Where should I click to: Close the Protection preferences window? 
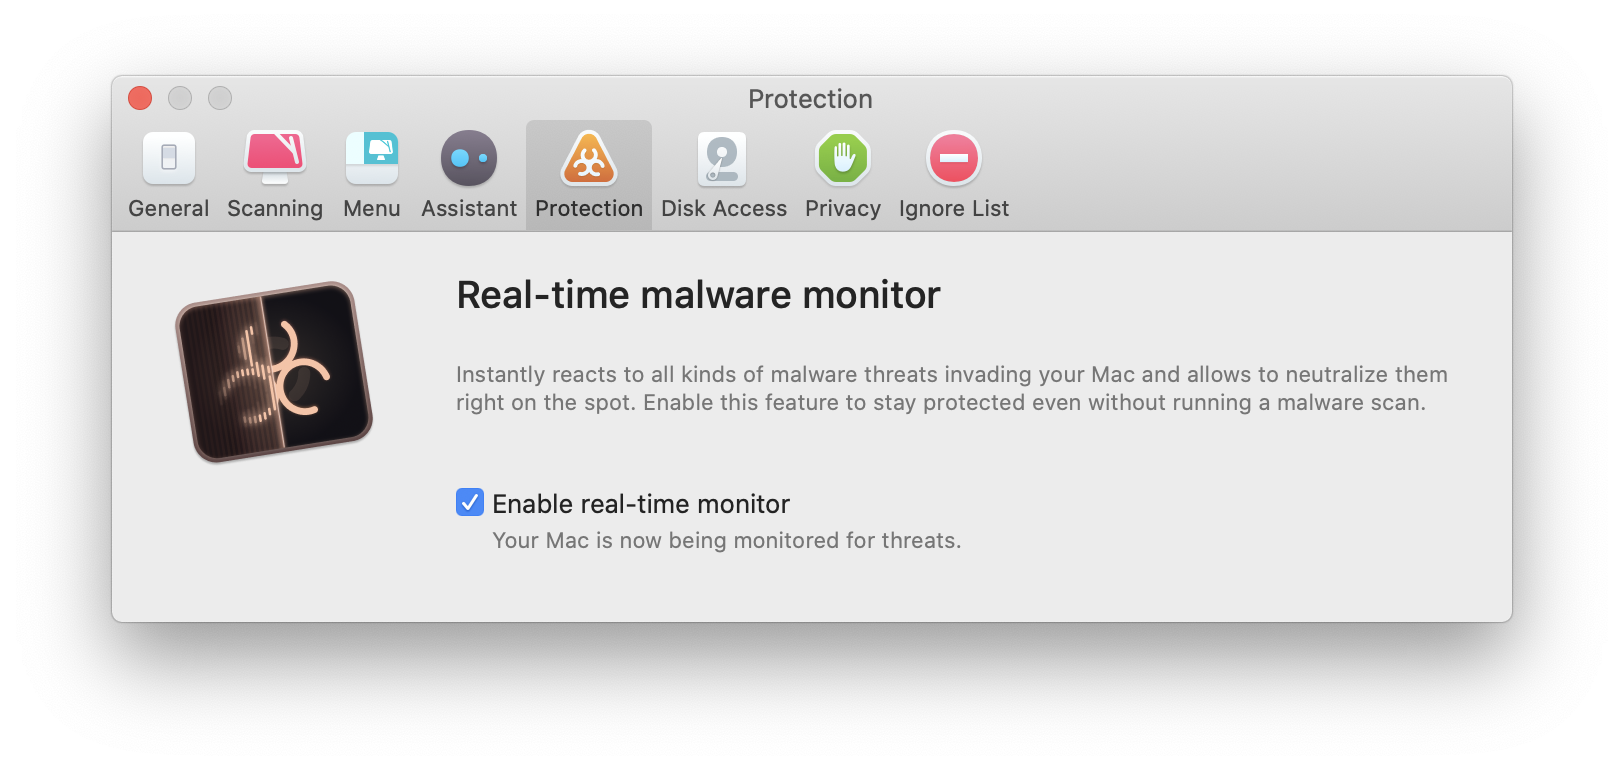tap(140, 98)
